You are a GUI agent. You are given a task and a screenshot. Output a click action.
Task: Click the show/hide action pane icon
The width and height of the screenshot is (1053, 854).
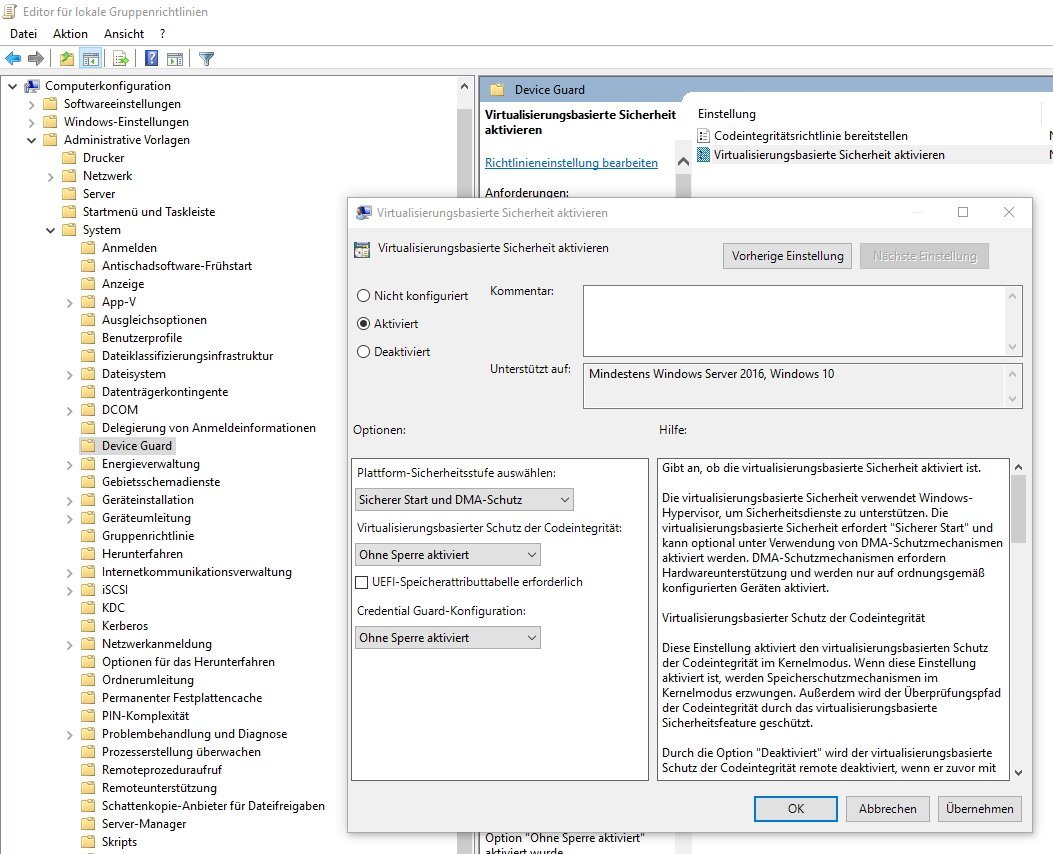coord(175,58)
